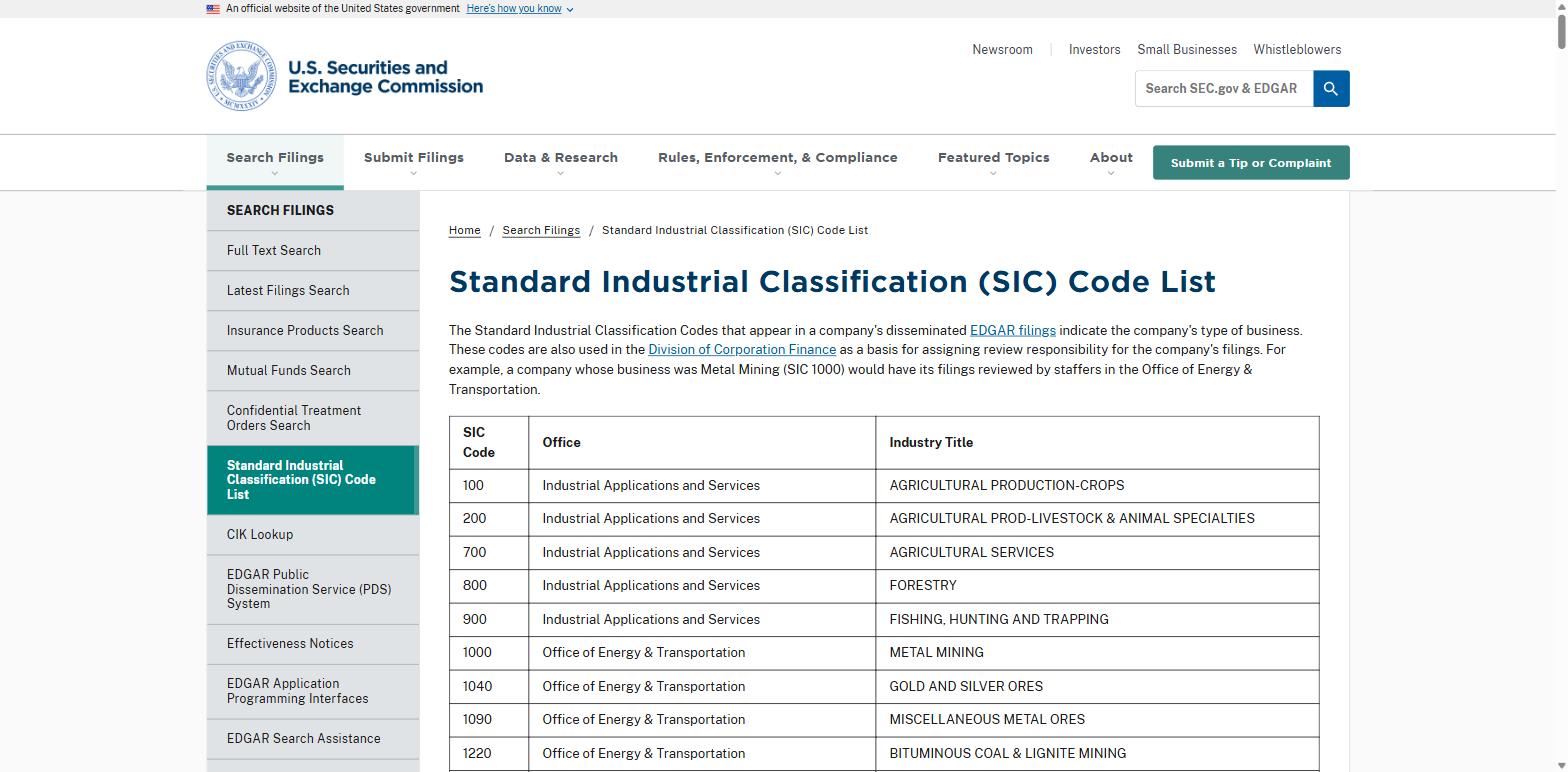Click the magnifying glass search button
1568x772 pixels.
tap(1331, 89)
